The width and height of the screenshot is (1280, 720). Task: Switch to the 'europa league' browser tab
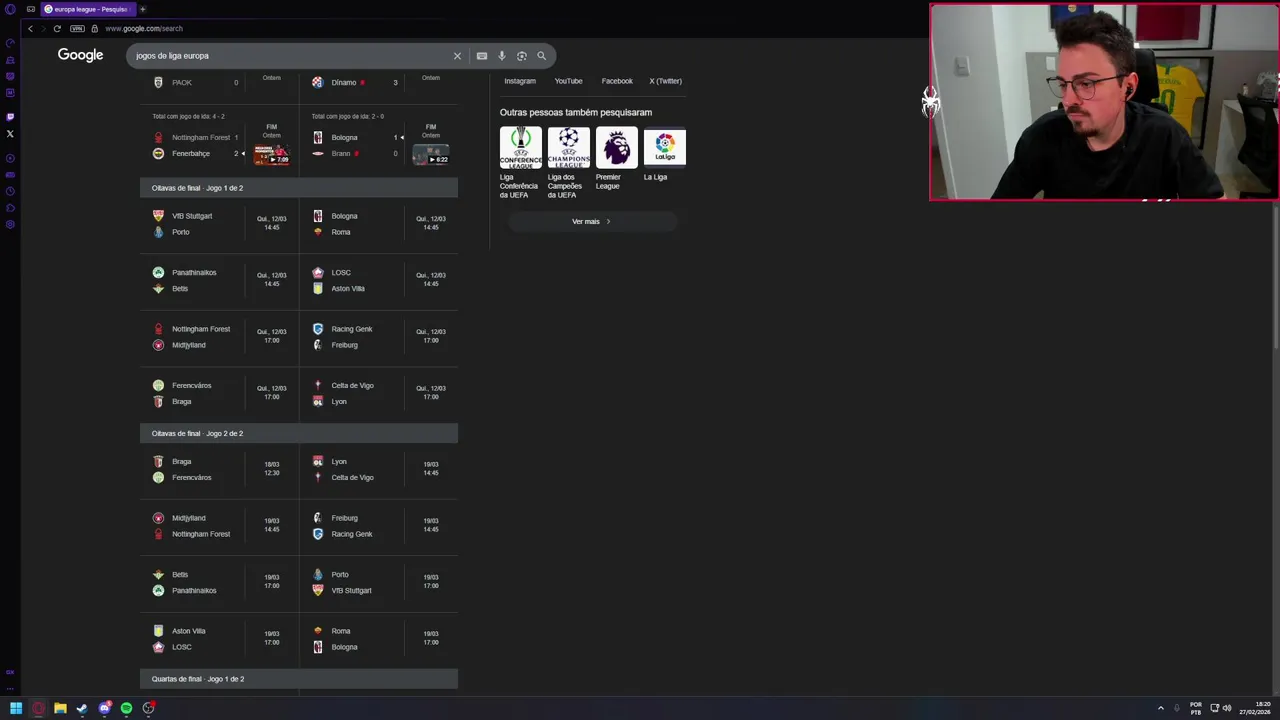click(x=87, y=9)
